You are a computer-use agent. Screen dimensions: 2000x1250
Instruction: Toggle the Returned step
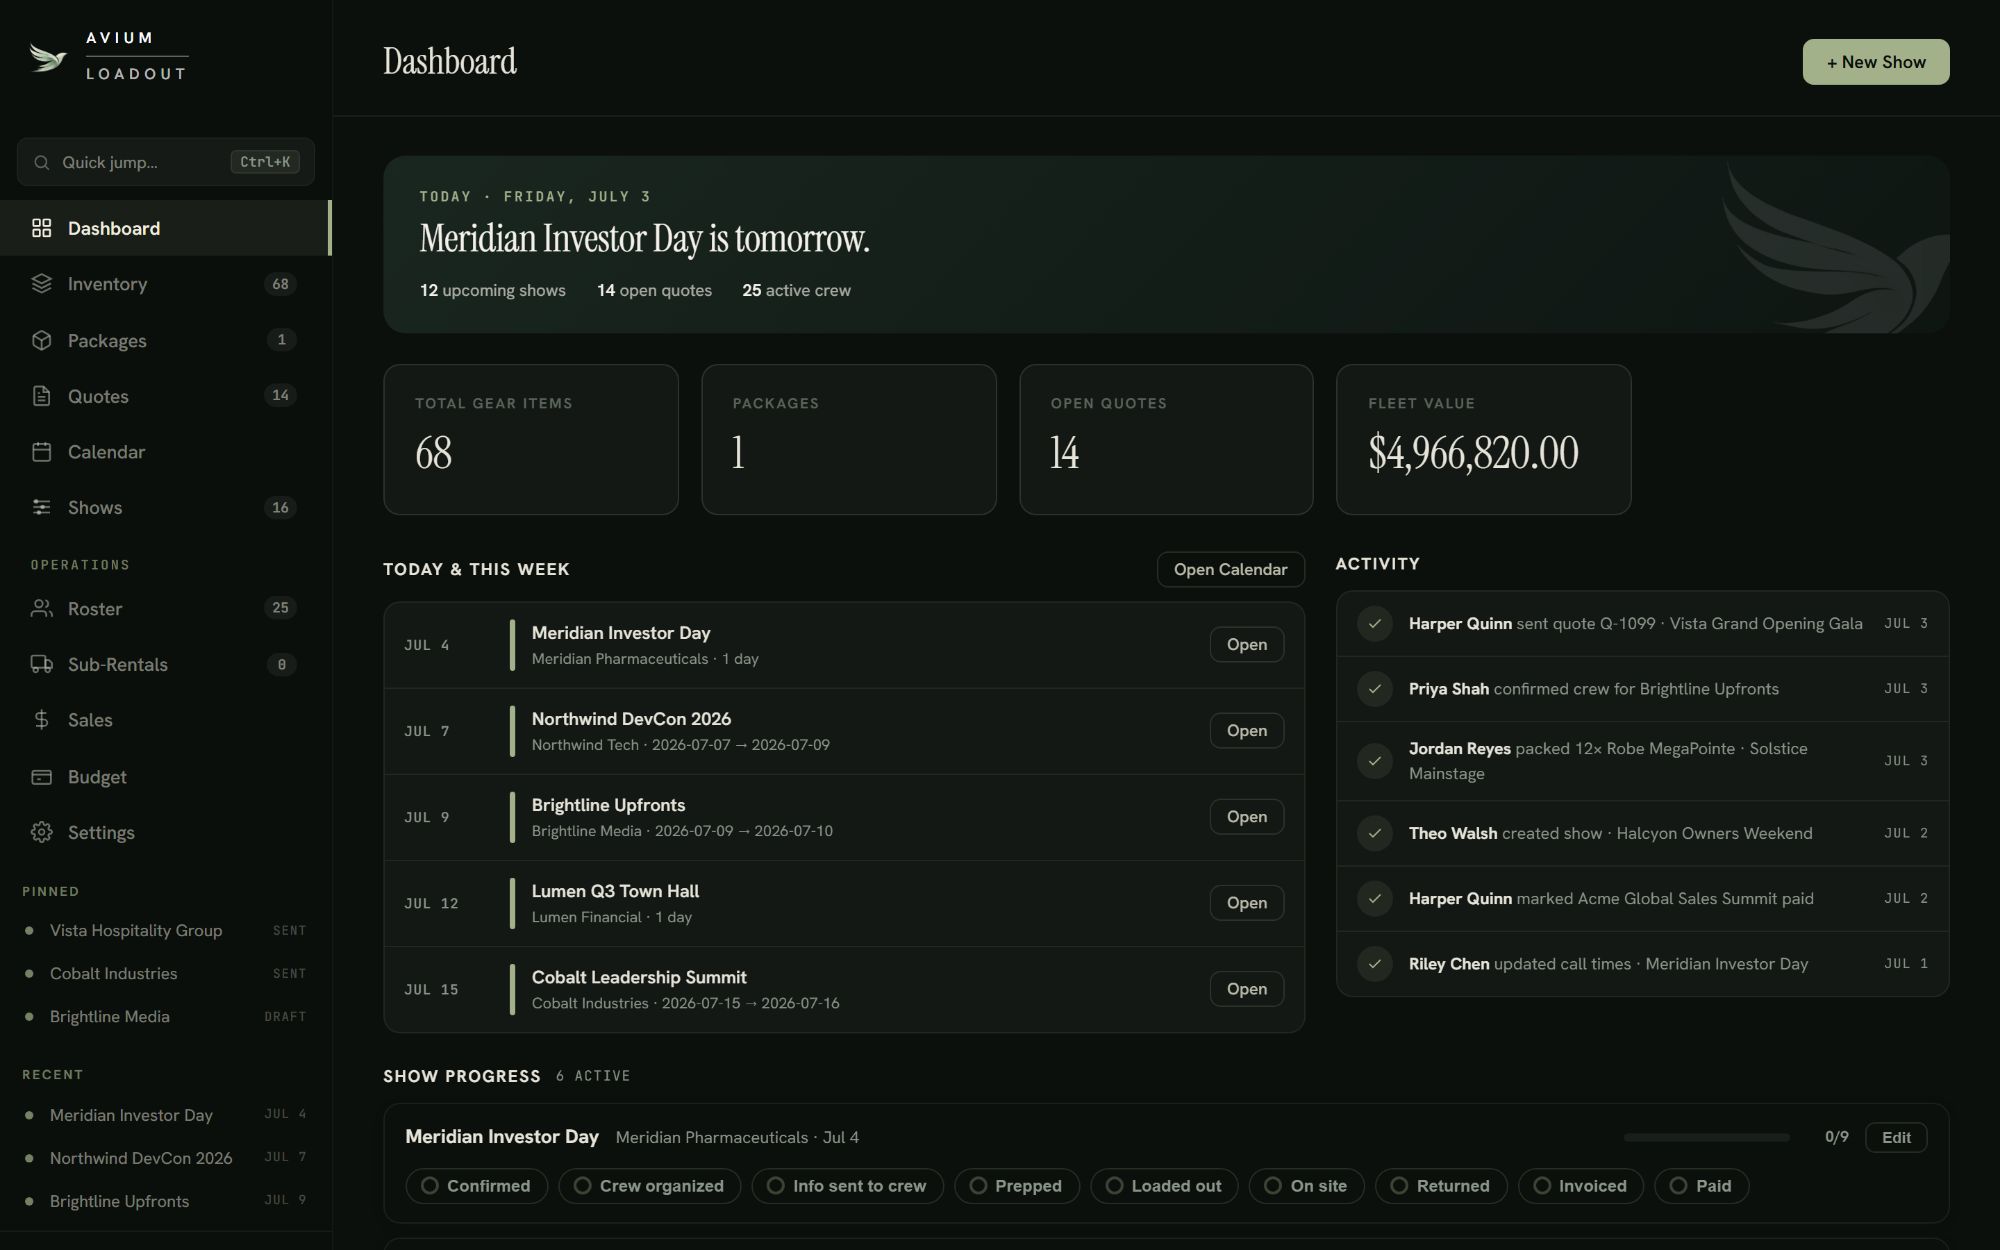pyautogui.click(x=1441, y=1186)
